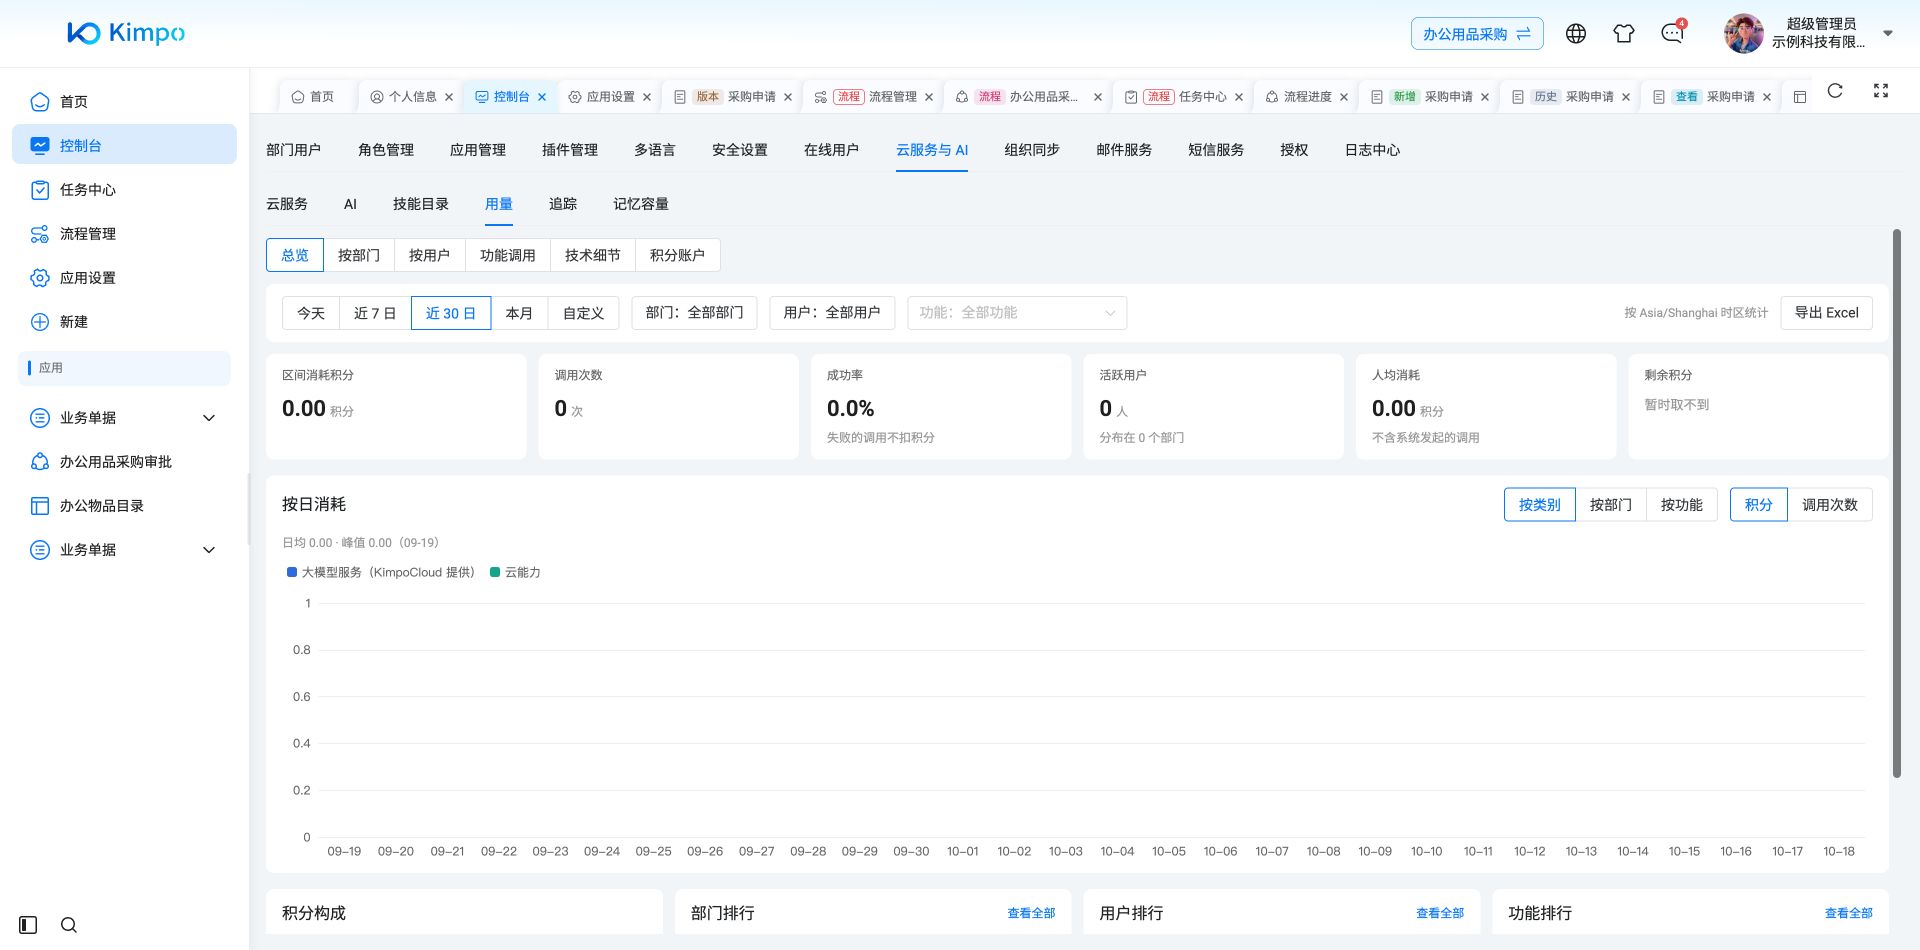The image size is (1920, 950).
Task: Select the 近 7 日 time range
Action: [375, 313]
